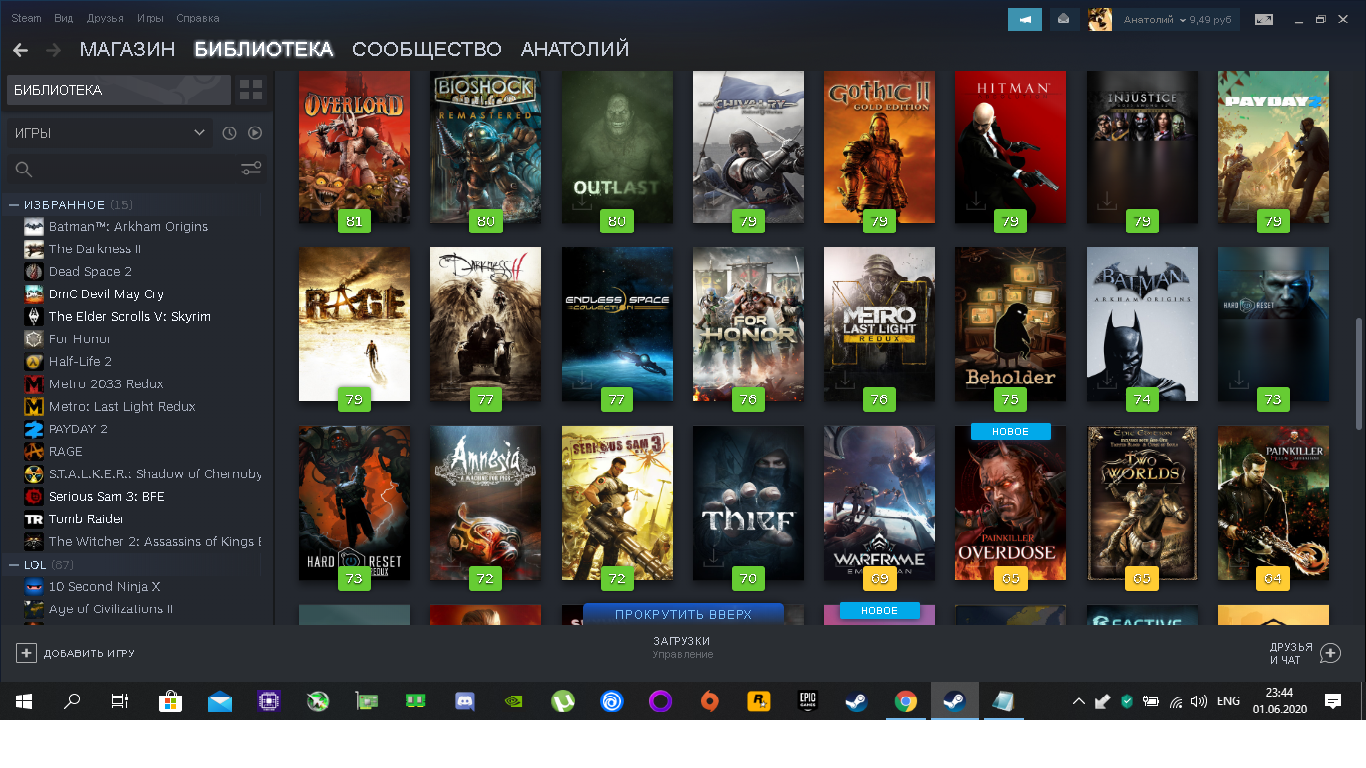The height and width of the screenshot is (768, 1366).
Task: Click the Add Game plus icon
Action: coord(26,653)
